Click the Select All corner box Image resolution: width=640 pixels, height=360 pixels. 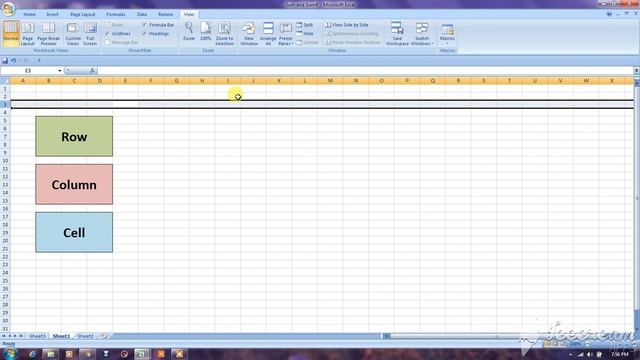[5, 81]
